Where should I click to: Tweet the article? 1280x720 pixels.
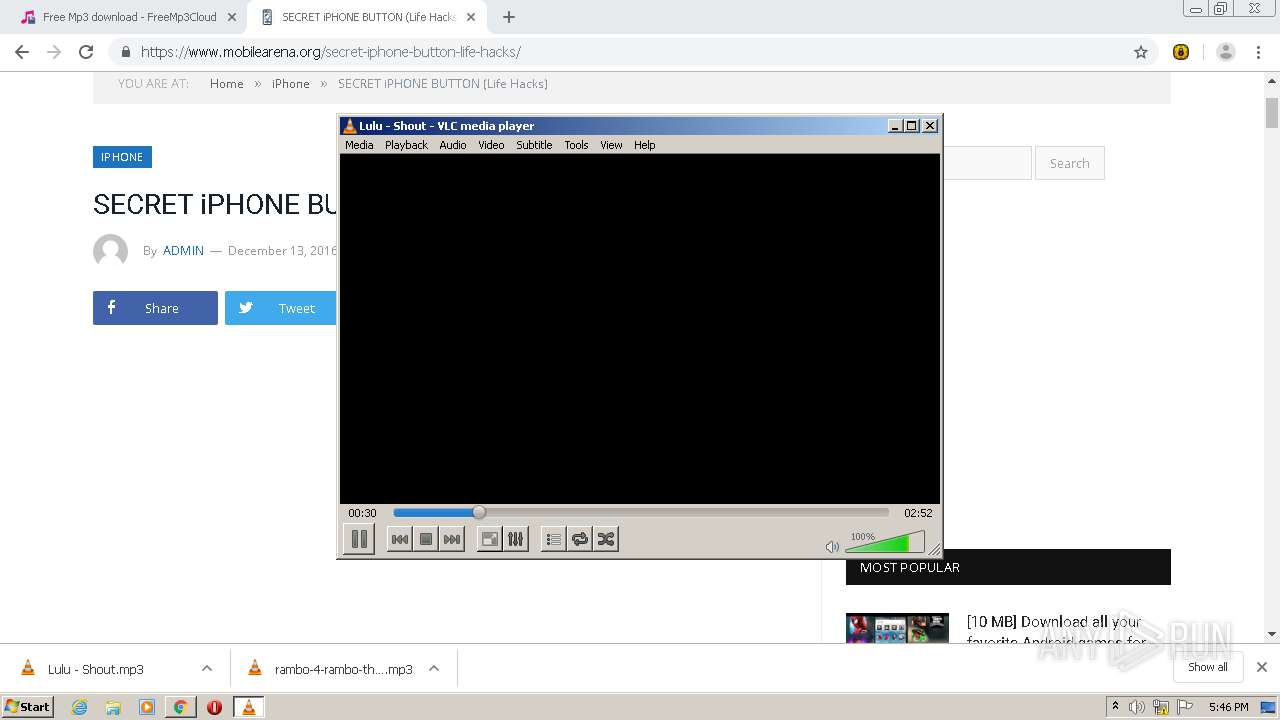tap(280, 308)
